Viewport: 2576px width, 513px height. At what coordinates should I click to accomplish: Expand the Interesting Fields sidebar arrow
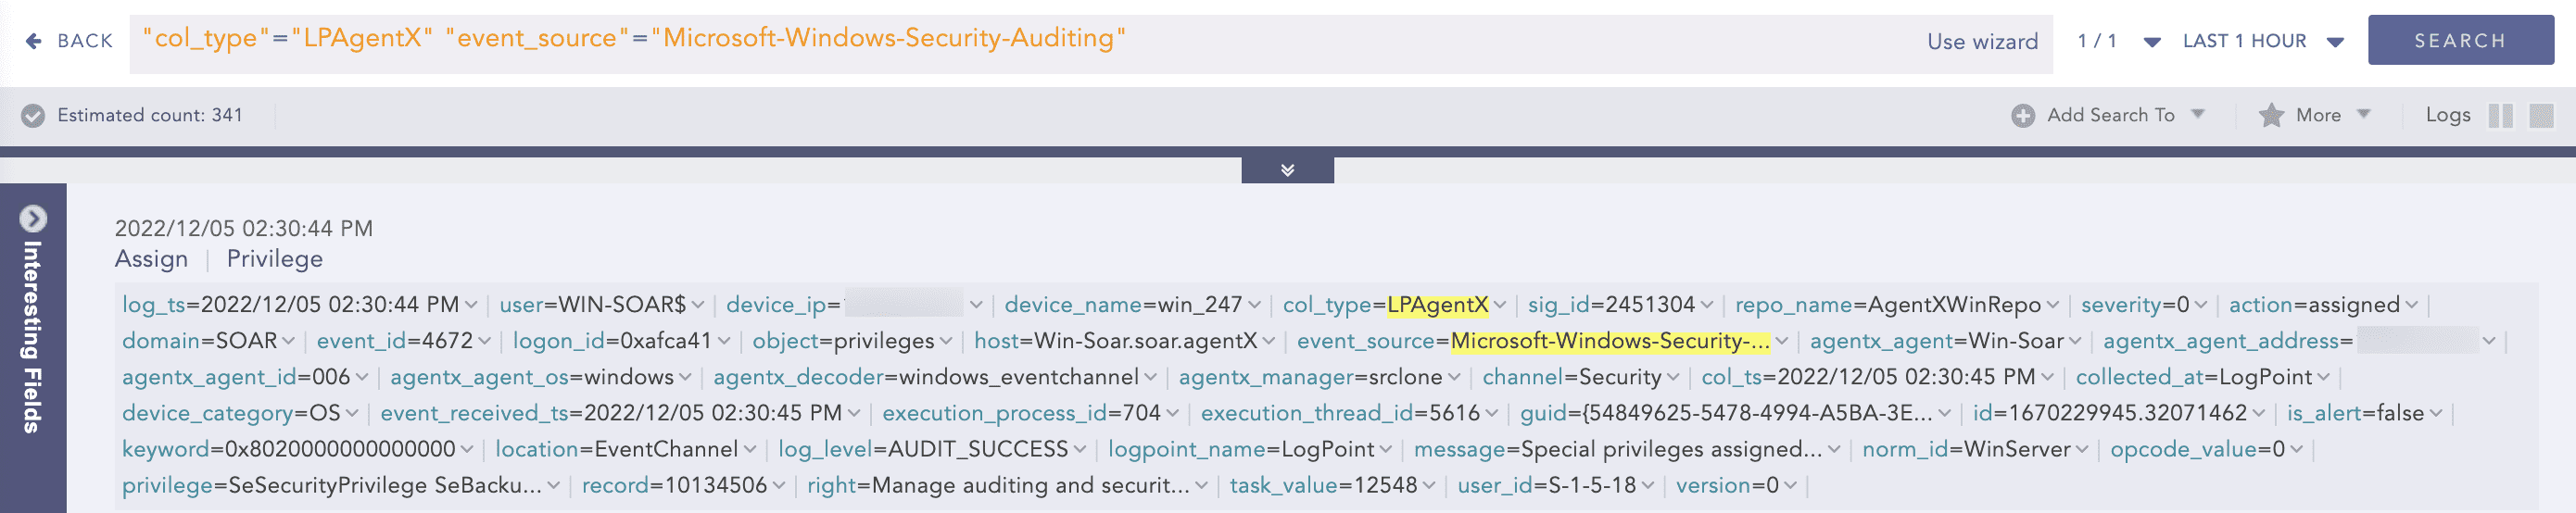tap(33, 218)
